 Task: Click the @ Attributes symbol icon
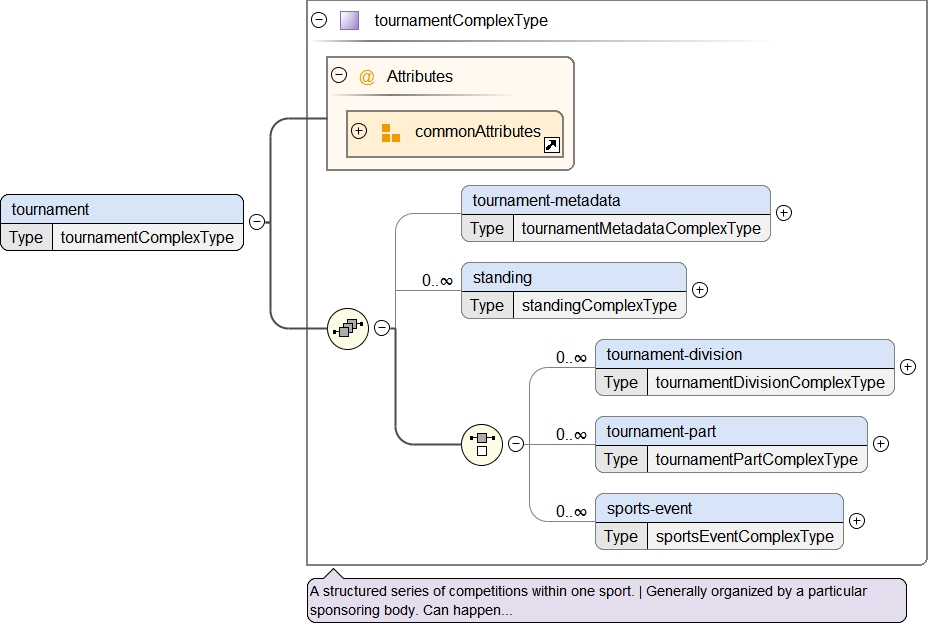(x=367, y=77)
